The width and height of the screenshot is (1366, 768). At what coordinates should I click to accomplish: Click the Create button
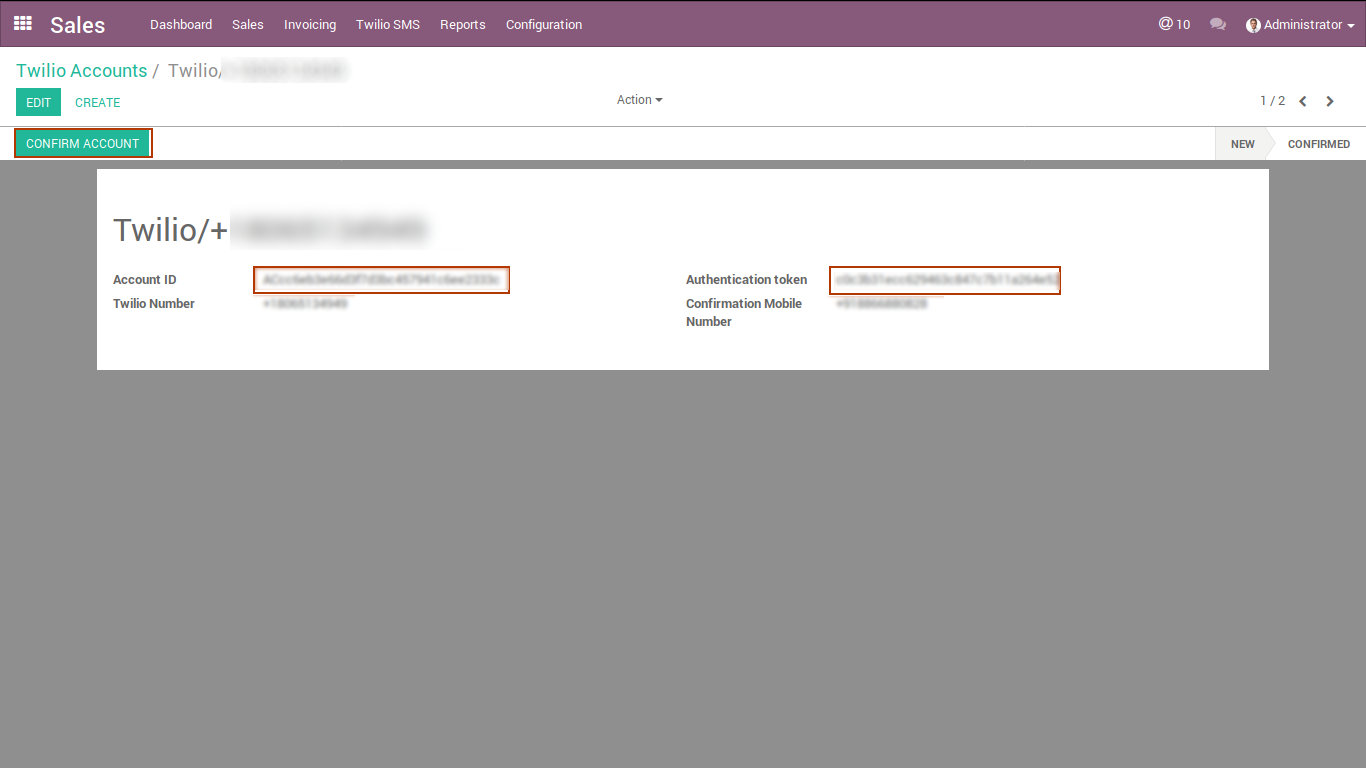98,102
